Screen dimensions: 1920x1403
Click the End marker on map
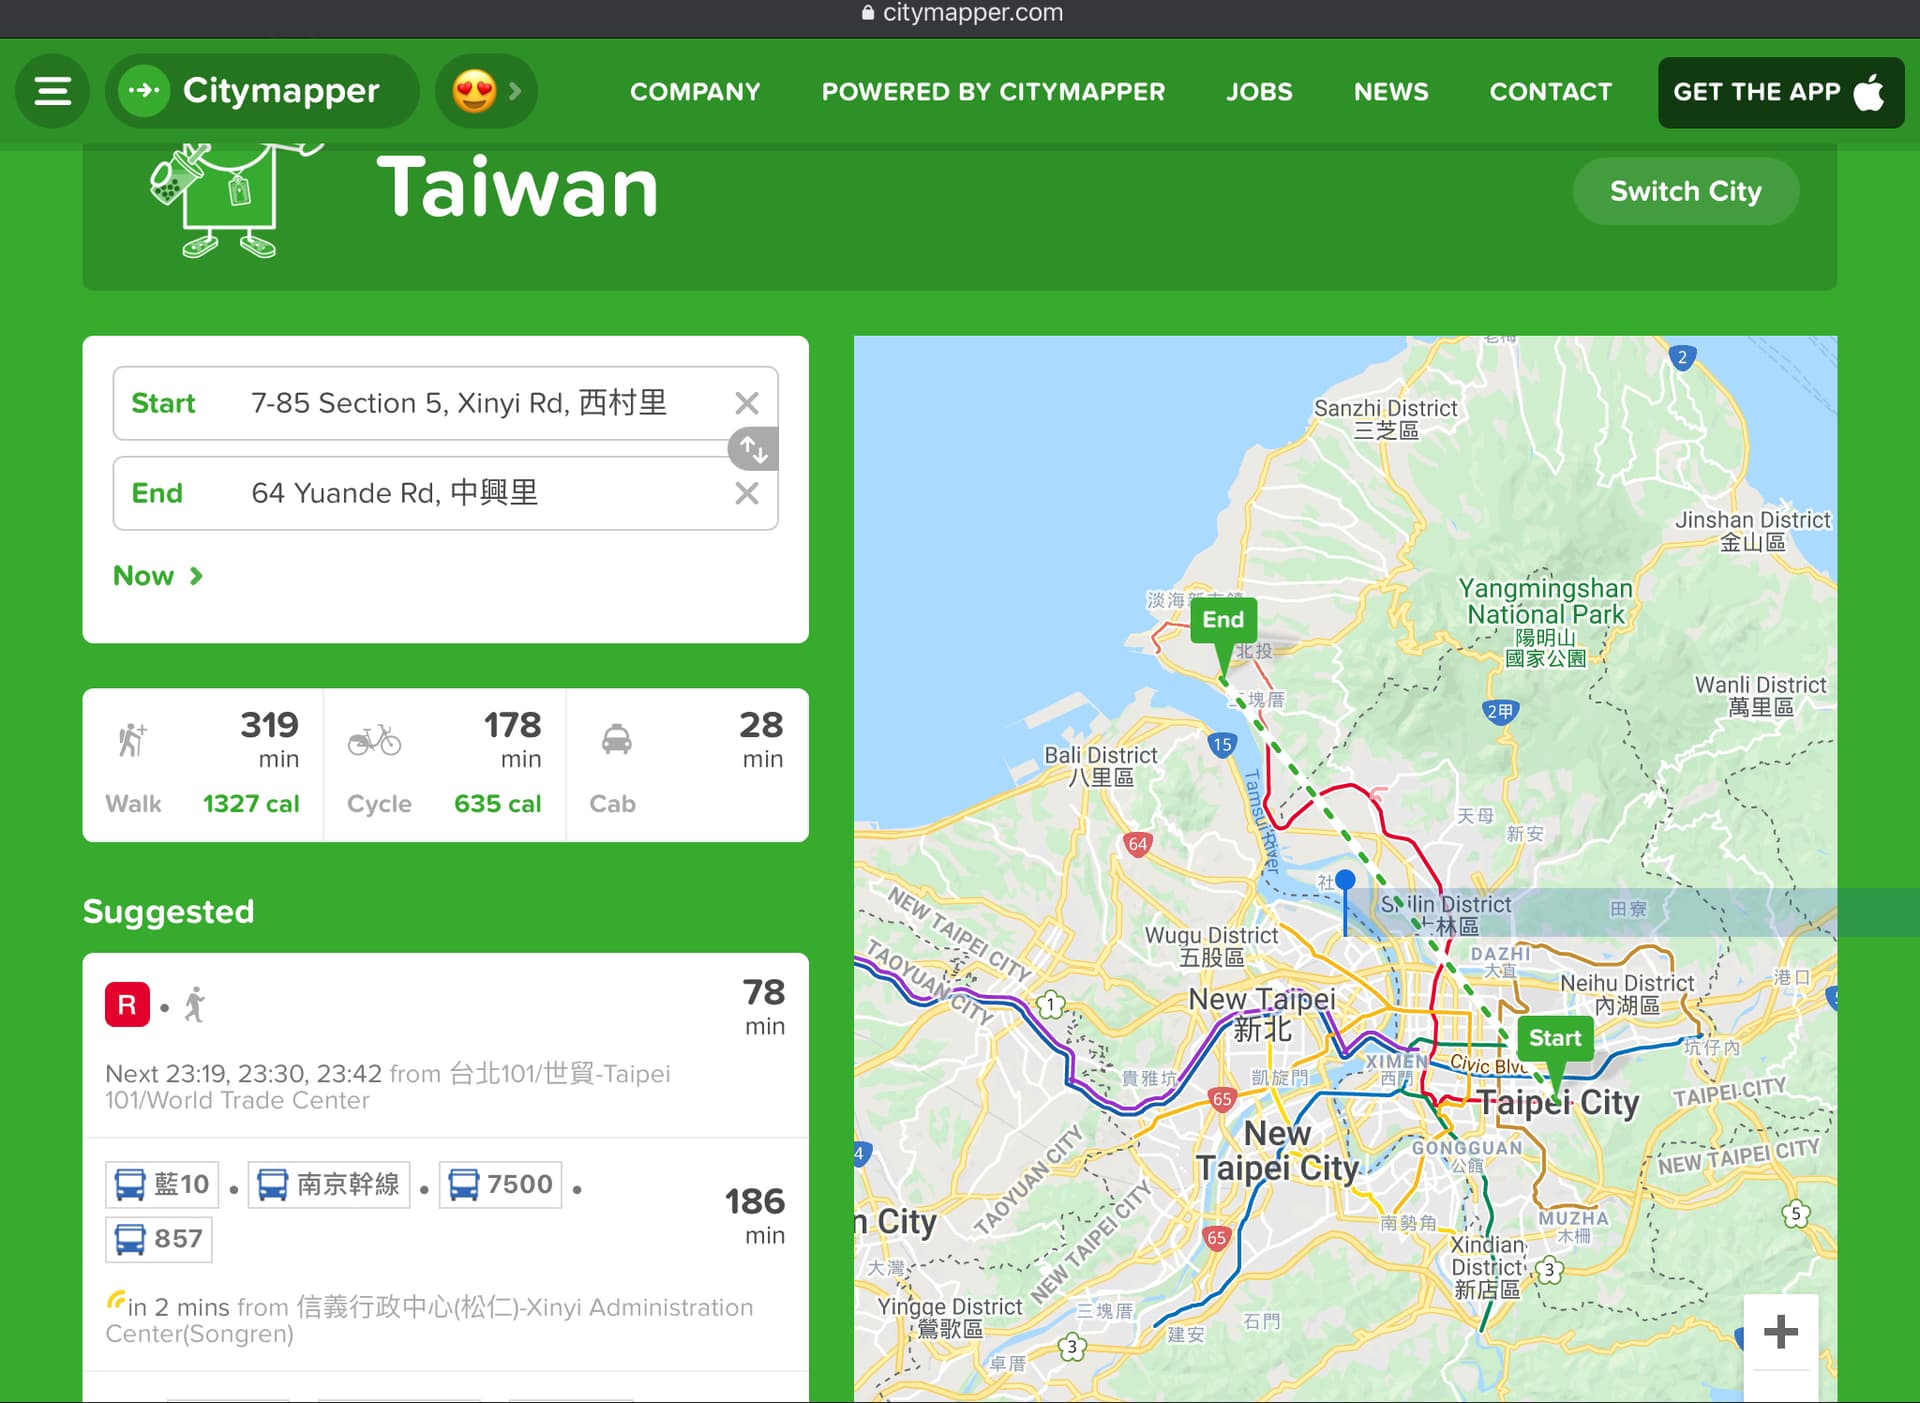[1223, 621]
